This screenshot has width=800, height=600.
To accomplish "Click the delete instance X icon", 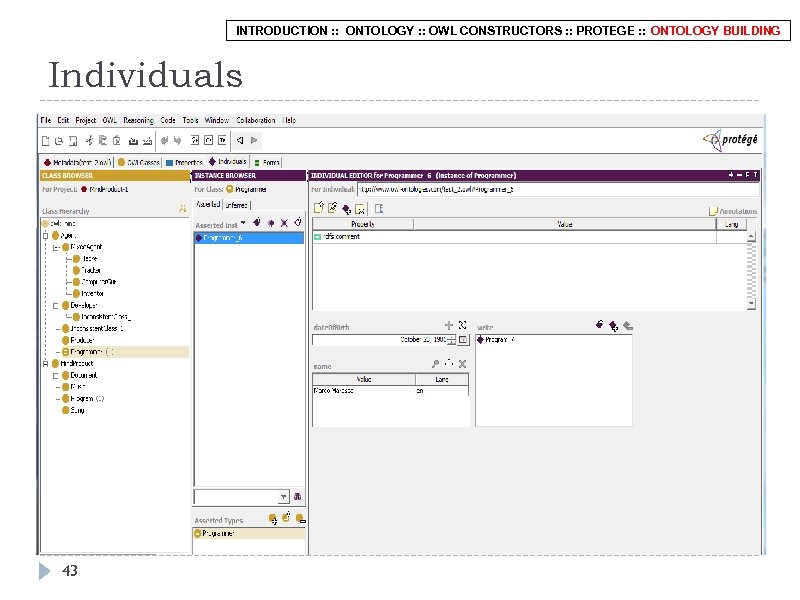I will click(285, 223).
